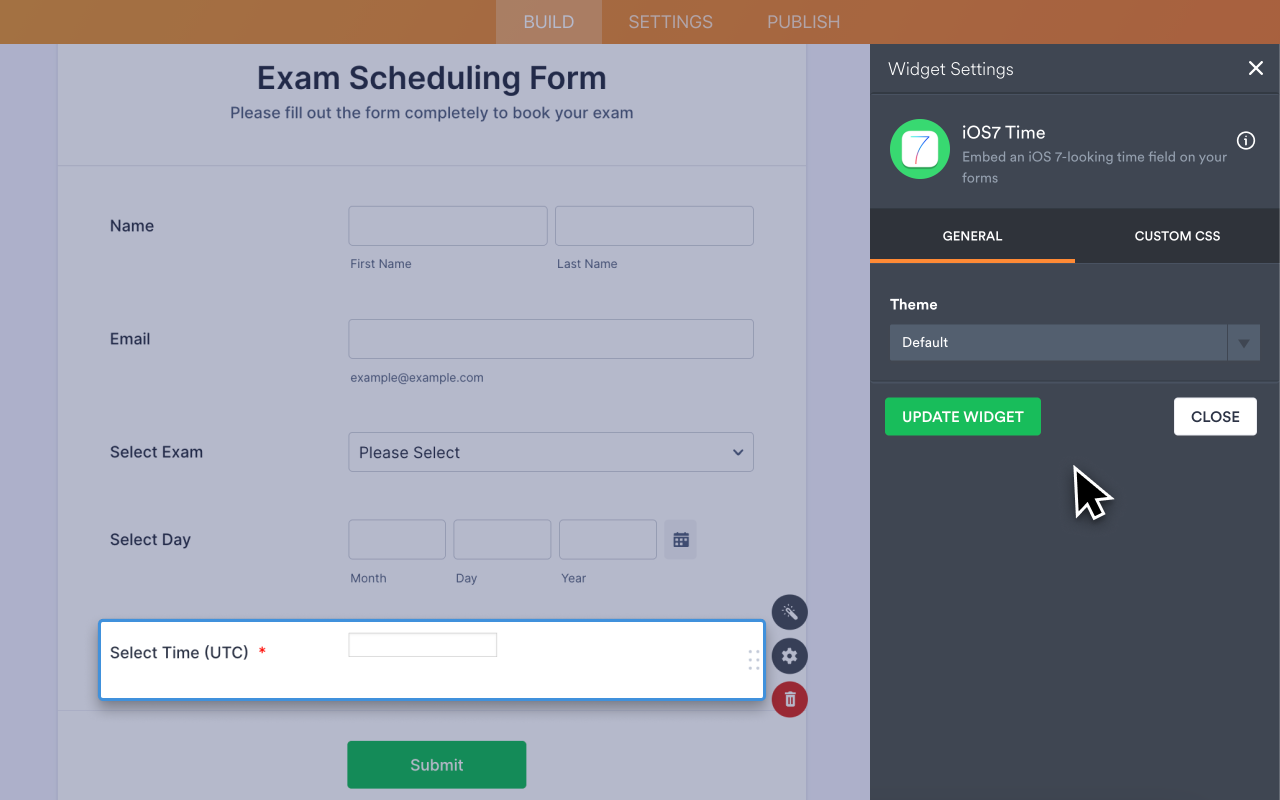Viewport: 1280px width, 800px height.
Task: Click the magic wand widget wizard icon
Action: [789, 612]
